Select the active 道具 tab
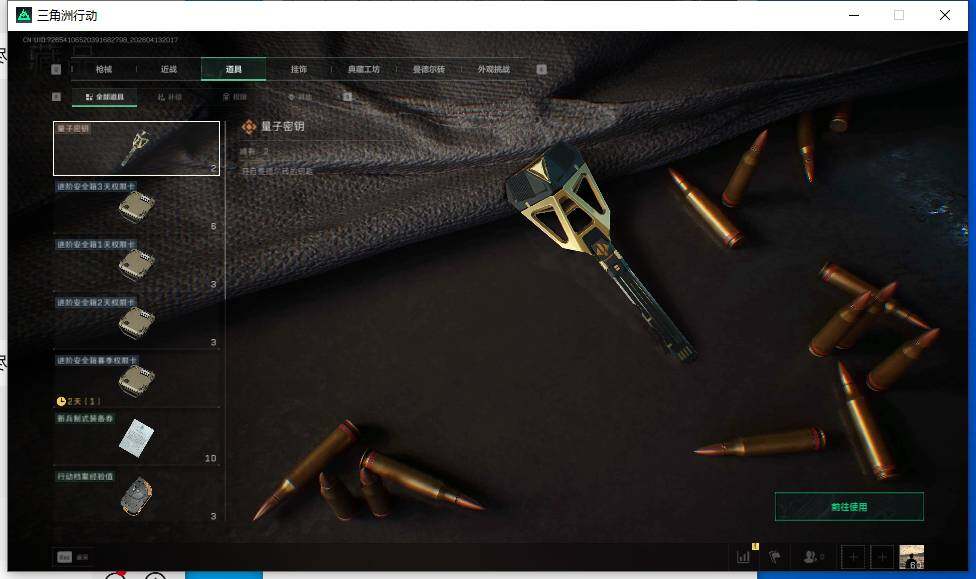This screenshot has width=976, height=579. point(233,69)
